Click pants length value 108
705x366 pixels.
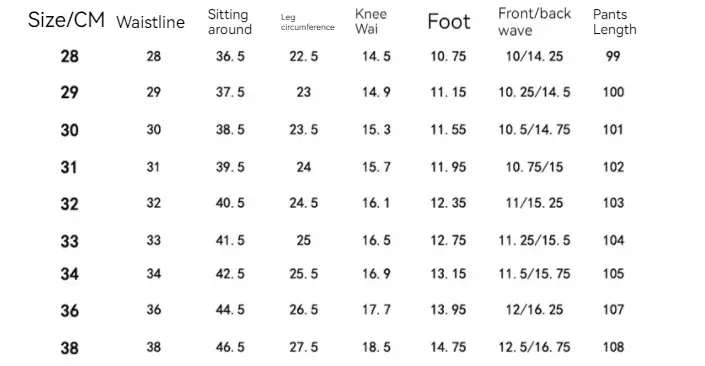pos(613,347)
